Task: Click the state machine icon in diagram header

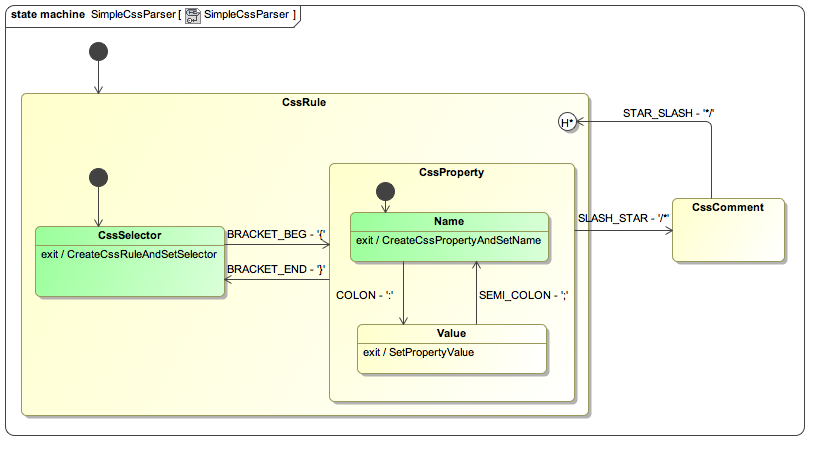Action: 193,16
